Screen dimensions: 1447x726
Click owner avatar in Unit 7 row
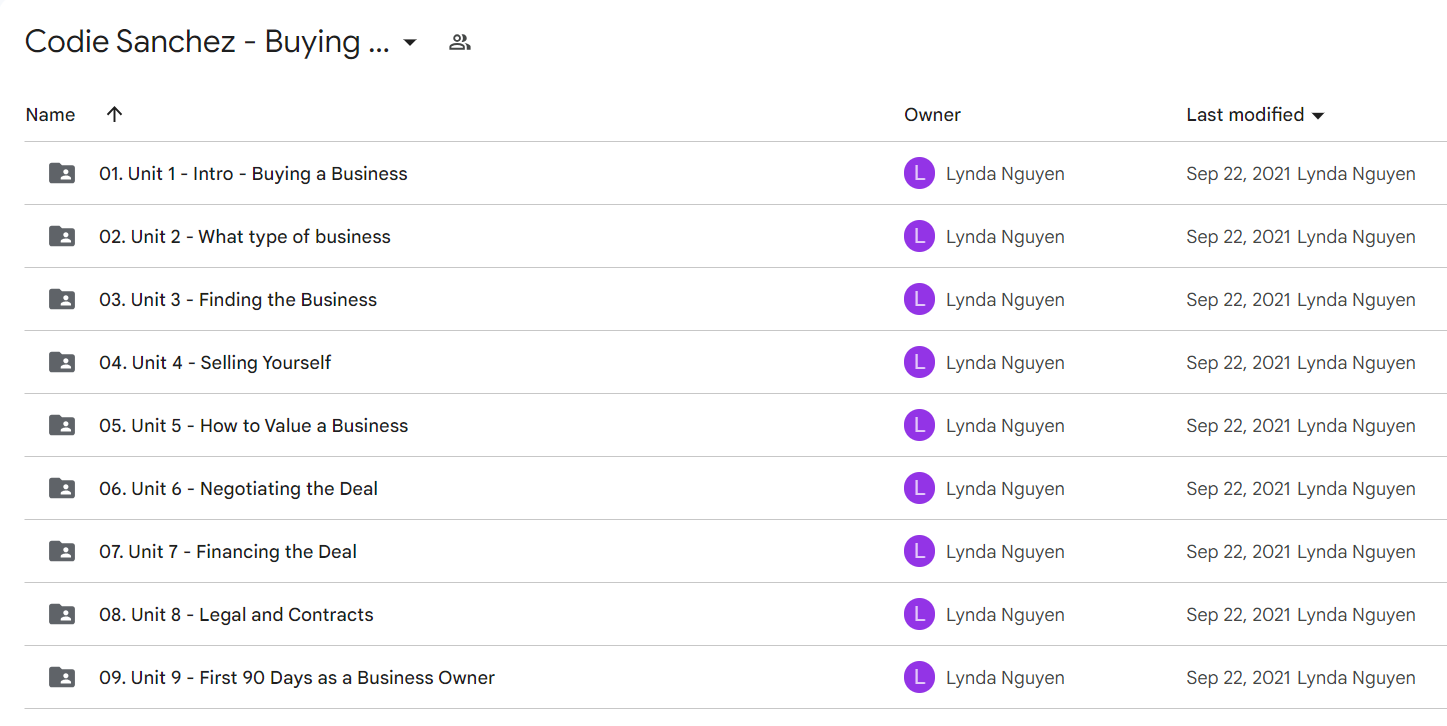919,551
